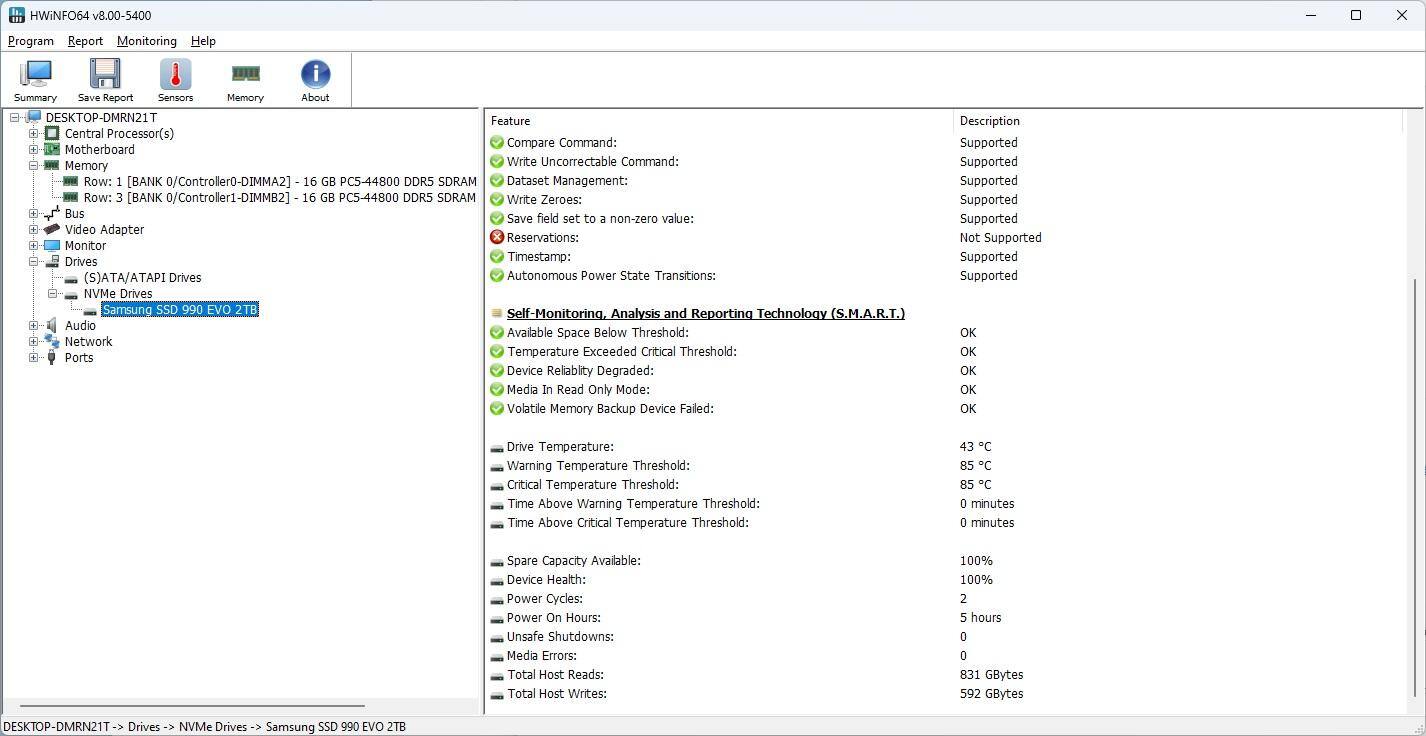Image resolution: width=1426 pixels, height=736 pixels.
Task: Open the Summary toolbar icon
Action: 35,80
